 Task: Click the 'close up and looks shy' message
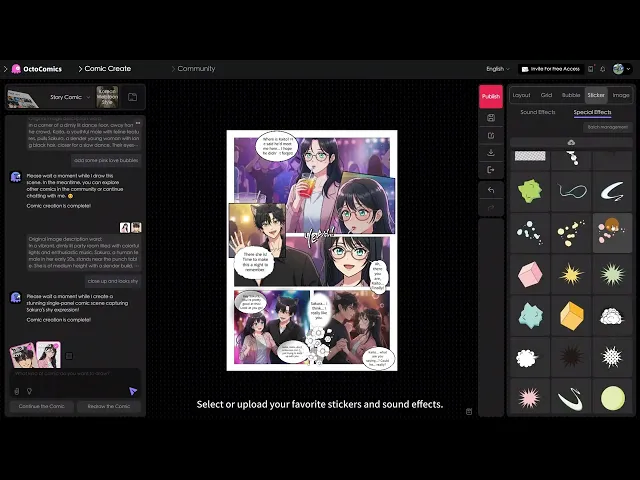113,281
